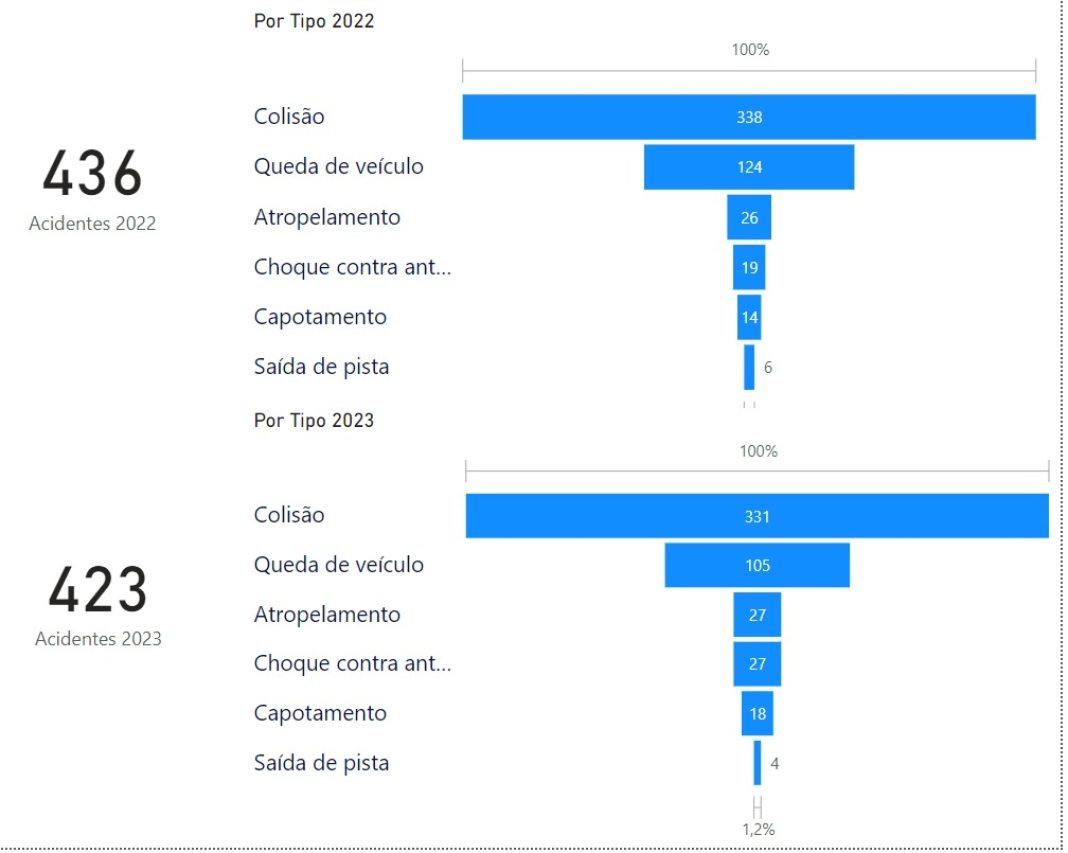The width and height of the screenshot is (1068, 853).
Task: Click the Colisão bar showing 338
Action: 748,117
